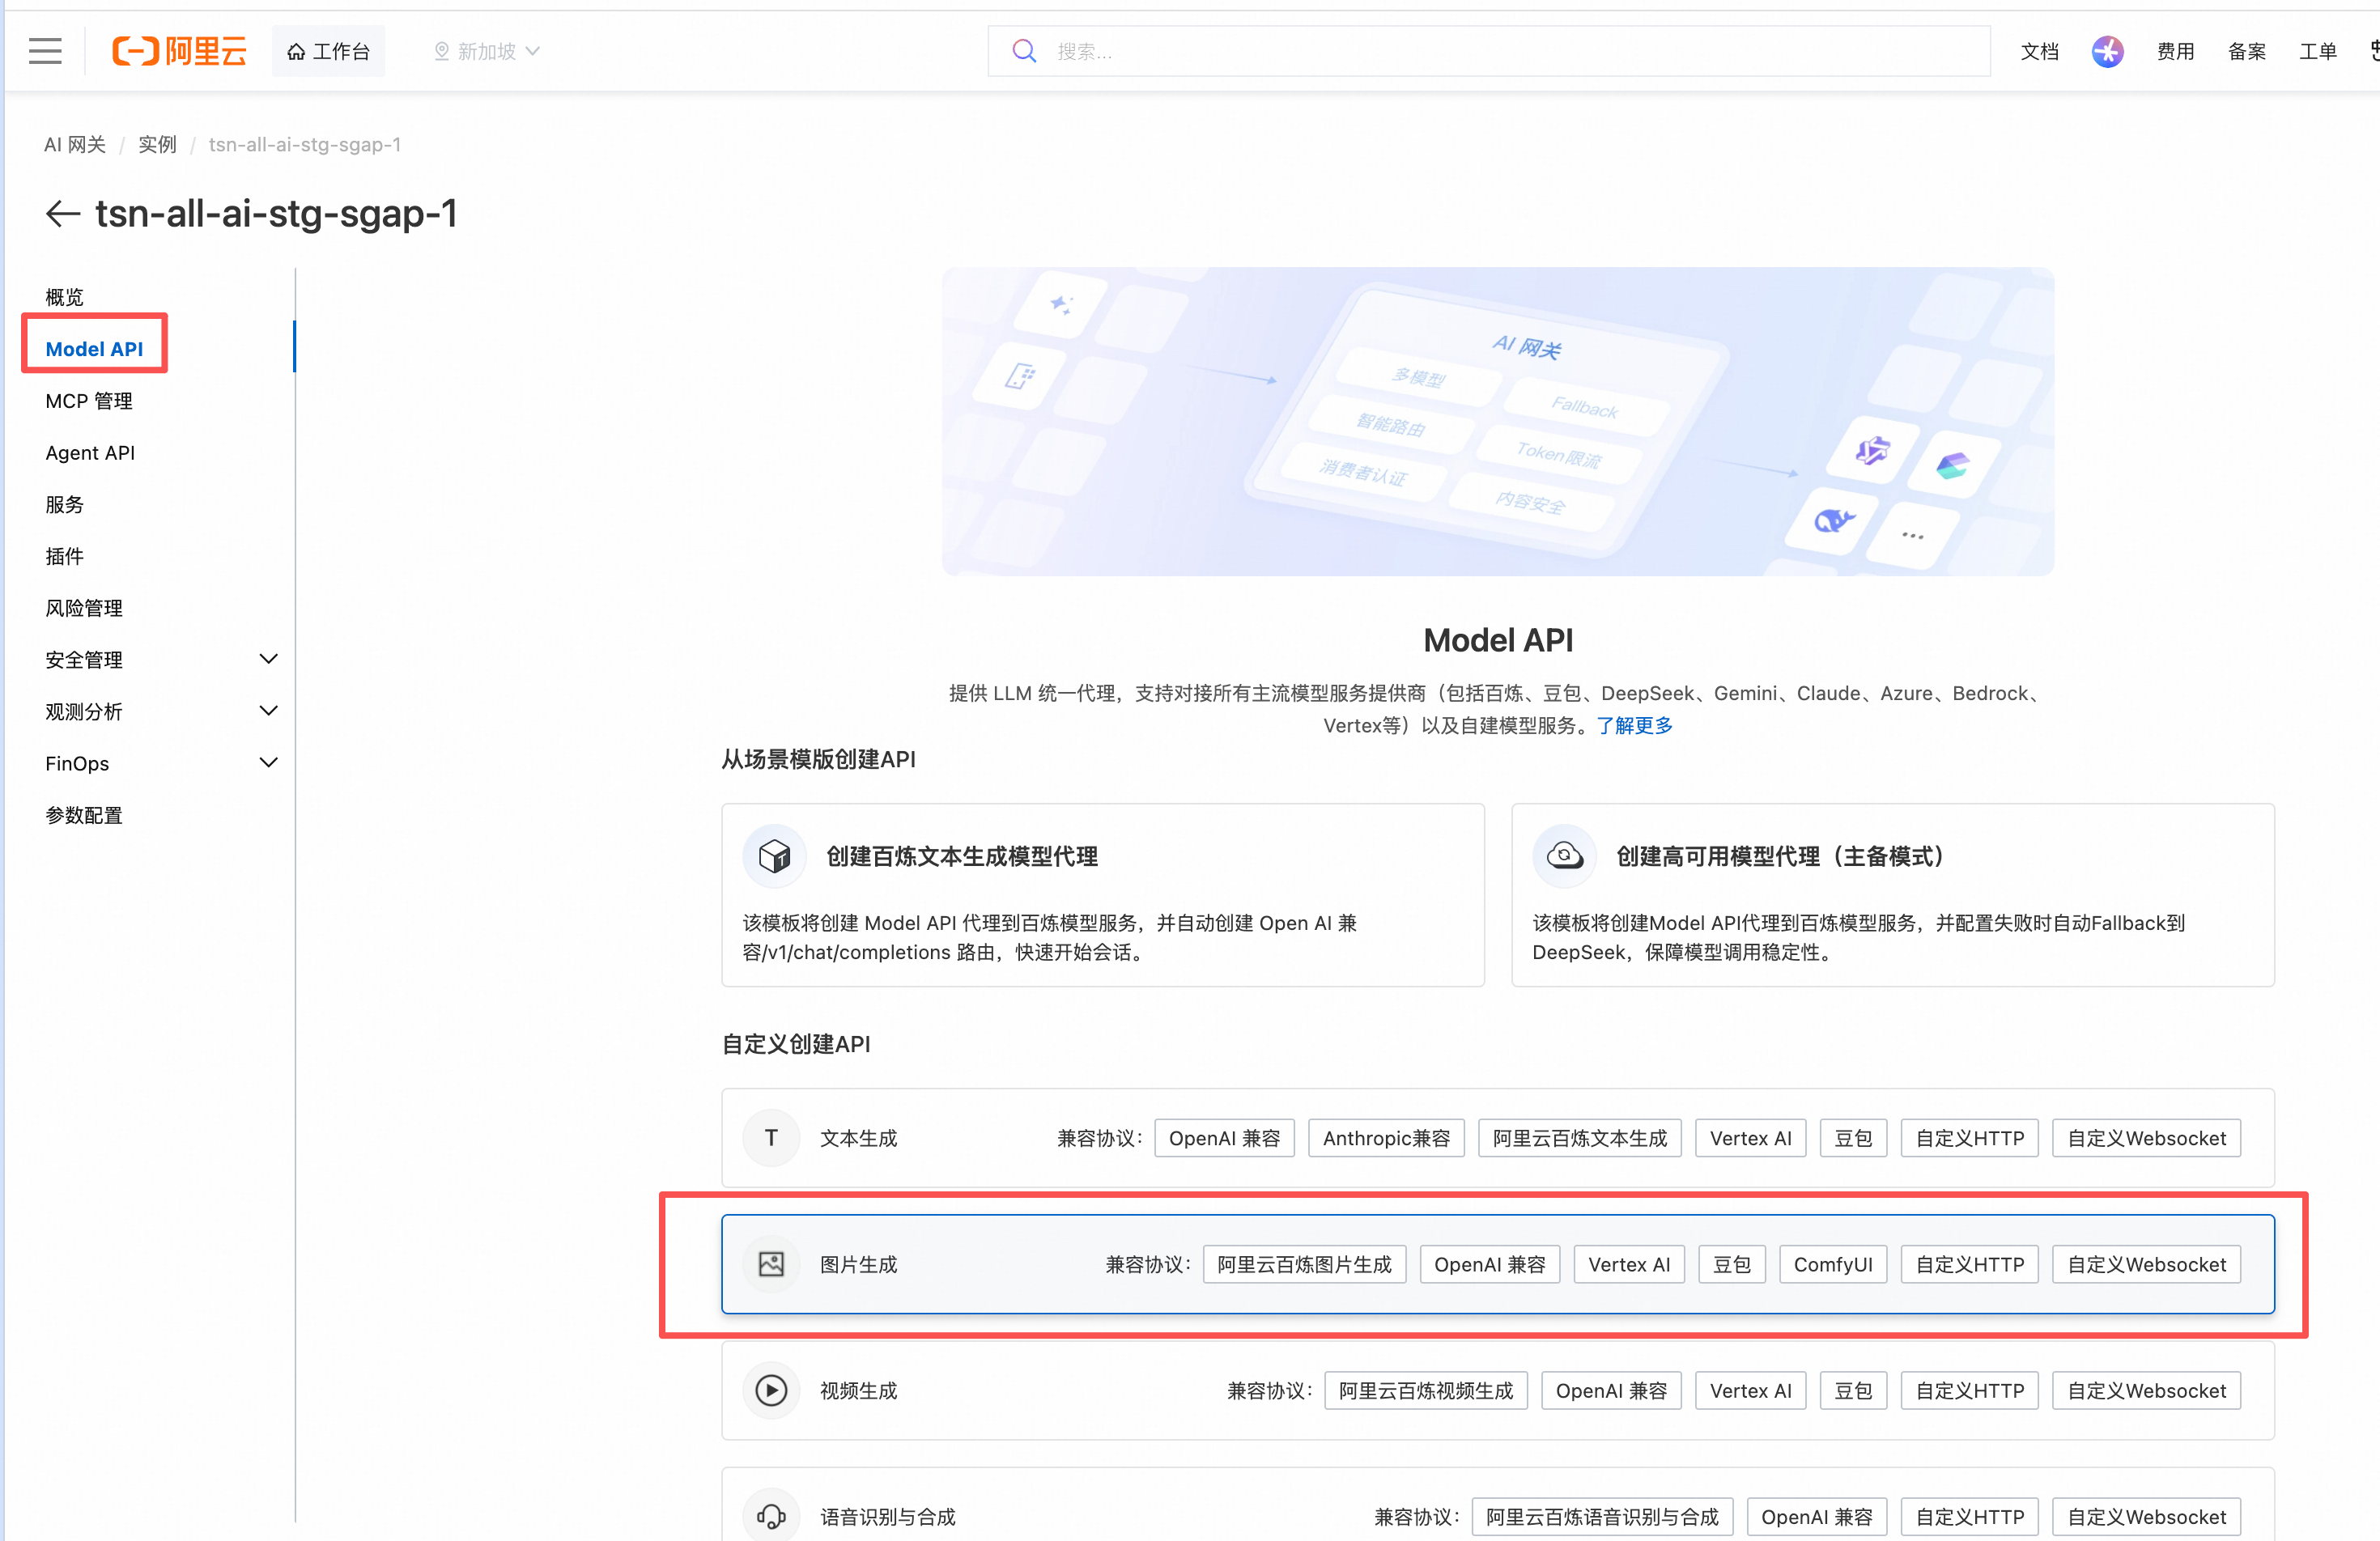Open 费用 in the top bar
The height and width of the screenshot is (1541, 2380).
2176,52
